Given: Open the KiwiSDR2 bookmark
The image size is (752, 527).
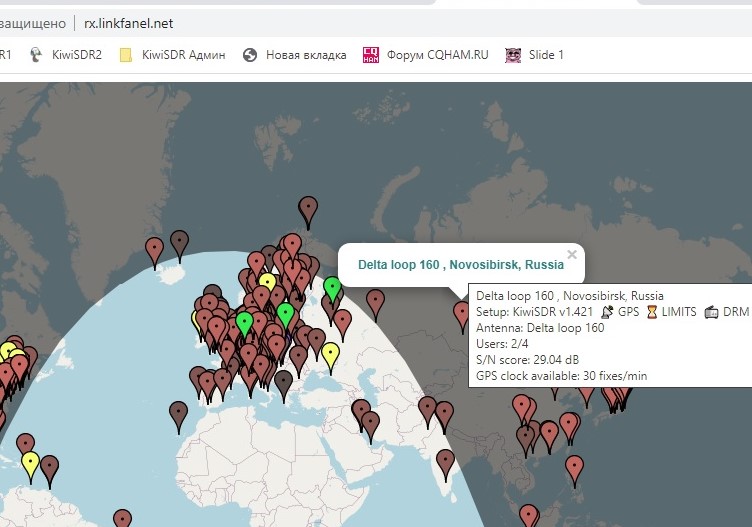Looking at the screenshot, I should (67, 55).
